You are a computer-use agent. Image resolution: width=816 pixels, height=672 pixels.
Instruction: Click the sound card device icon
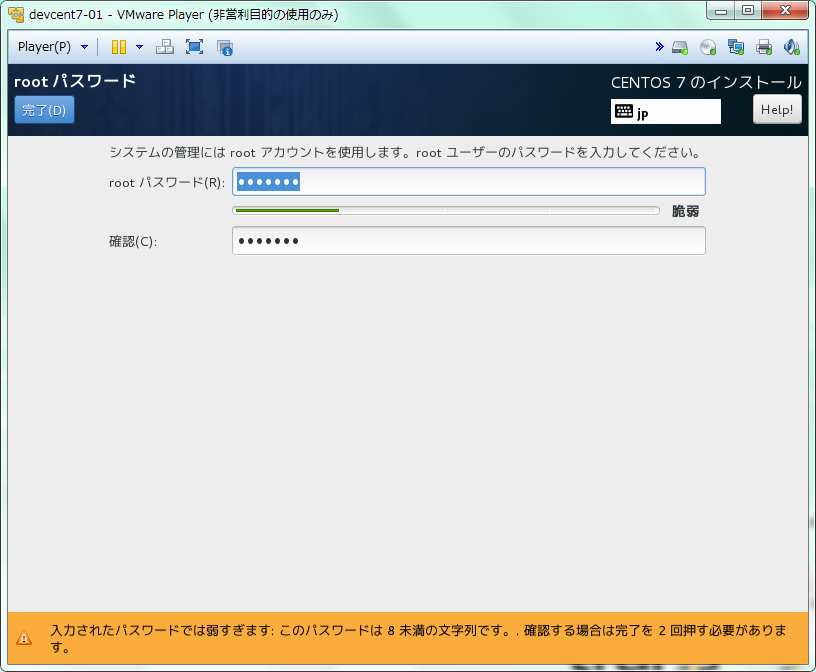[791, 47]
